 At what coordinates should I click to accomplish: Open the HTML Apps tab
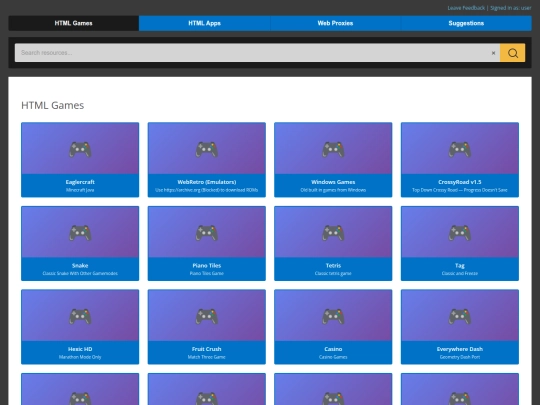(205, 23)
